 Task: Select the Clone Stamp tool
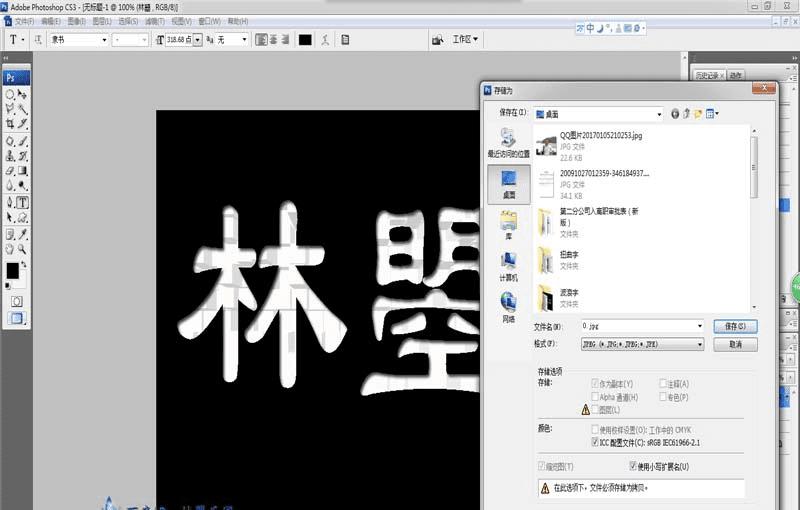tap(10, 156)
